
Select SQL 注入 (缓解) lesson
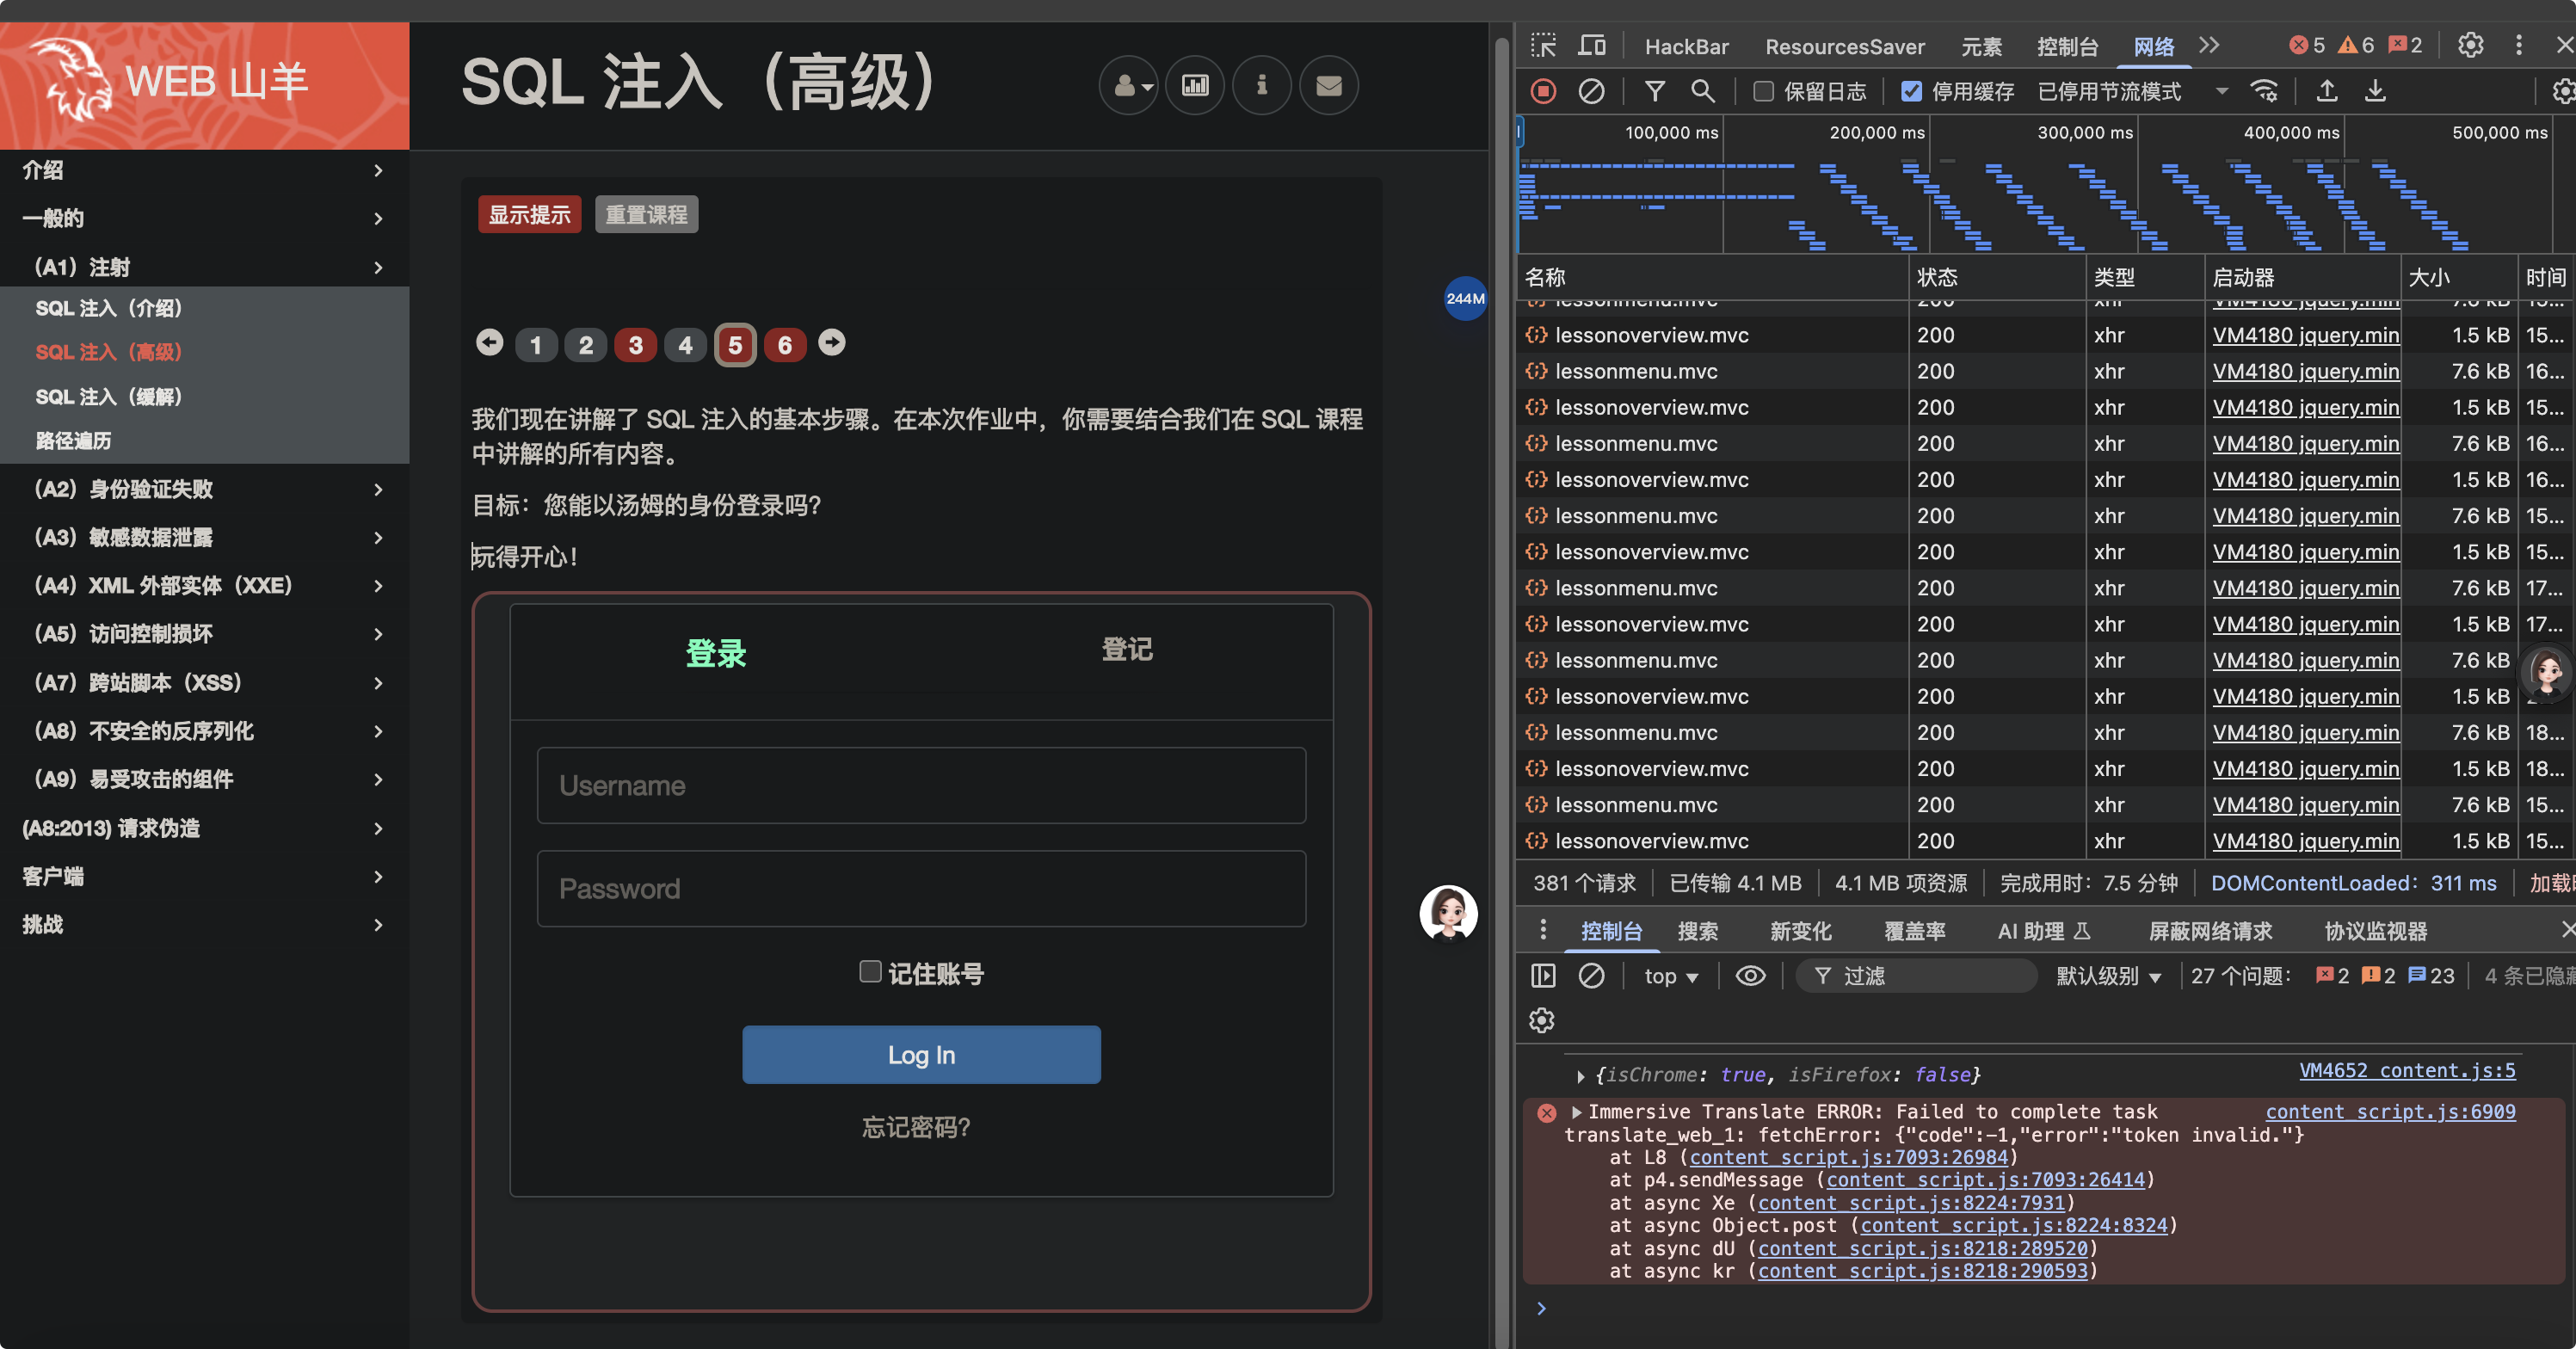(x=109, y=397)
